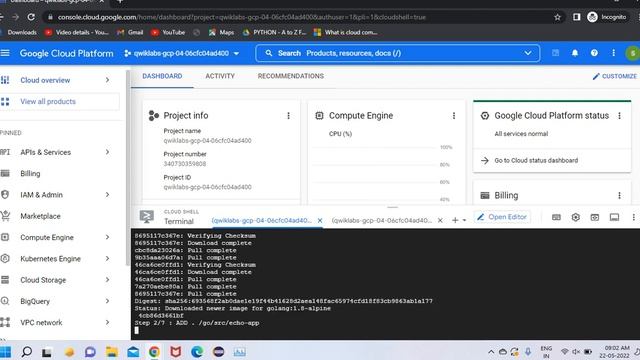The image size is (640, 360).
Task: Click the IAM & Admin shield icon
Action: pos(5,195)
